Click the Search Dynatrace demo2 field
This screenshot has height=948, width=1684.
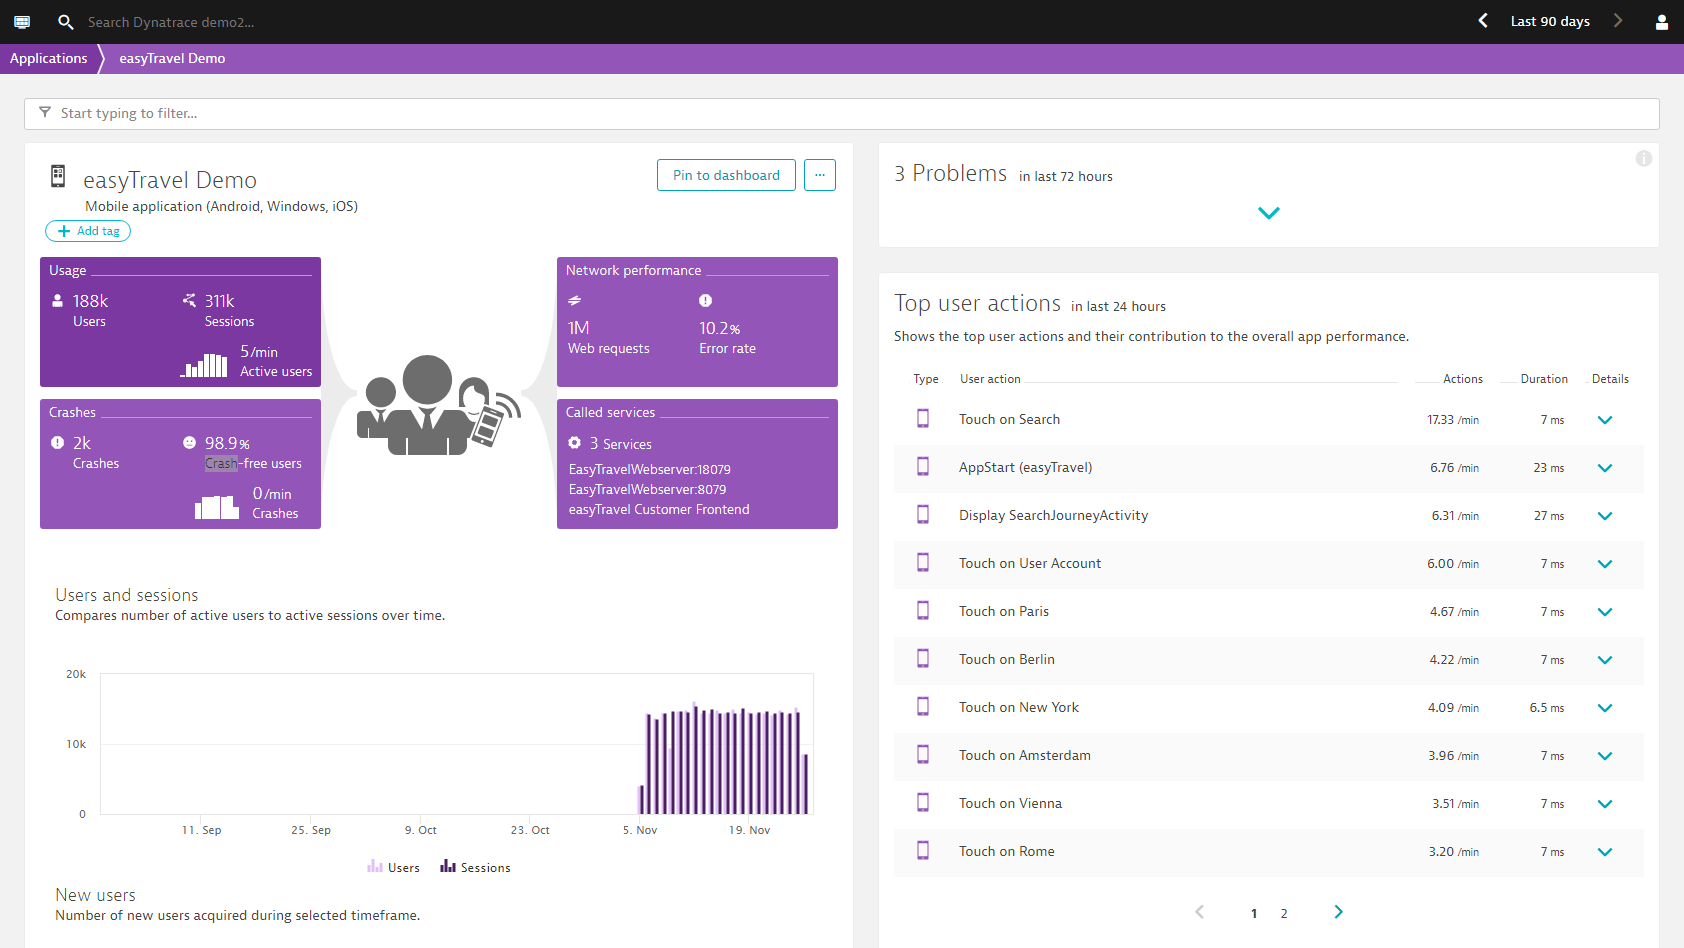pyautogui.click(x=171, y=22)
